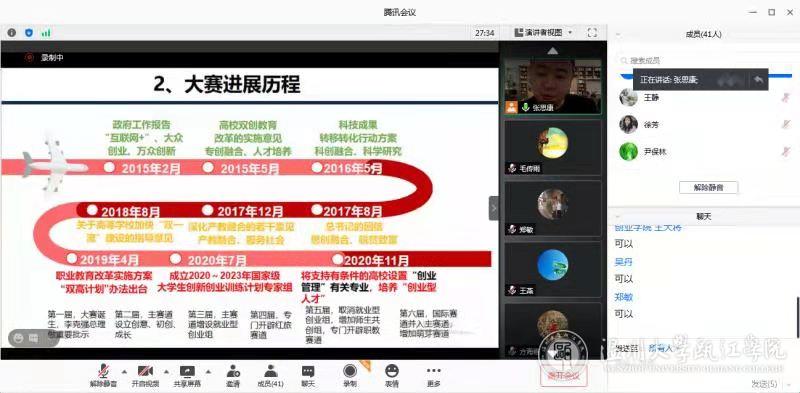Viewport: 800px width, 393px height.
Task: Toggle muted mic icon on 毛传雨 tile
Action: point(512,168)
